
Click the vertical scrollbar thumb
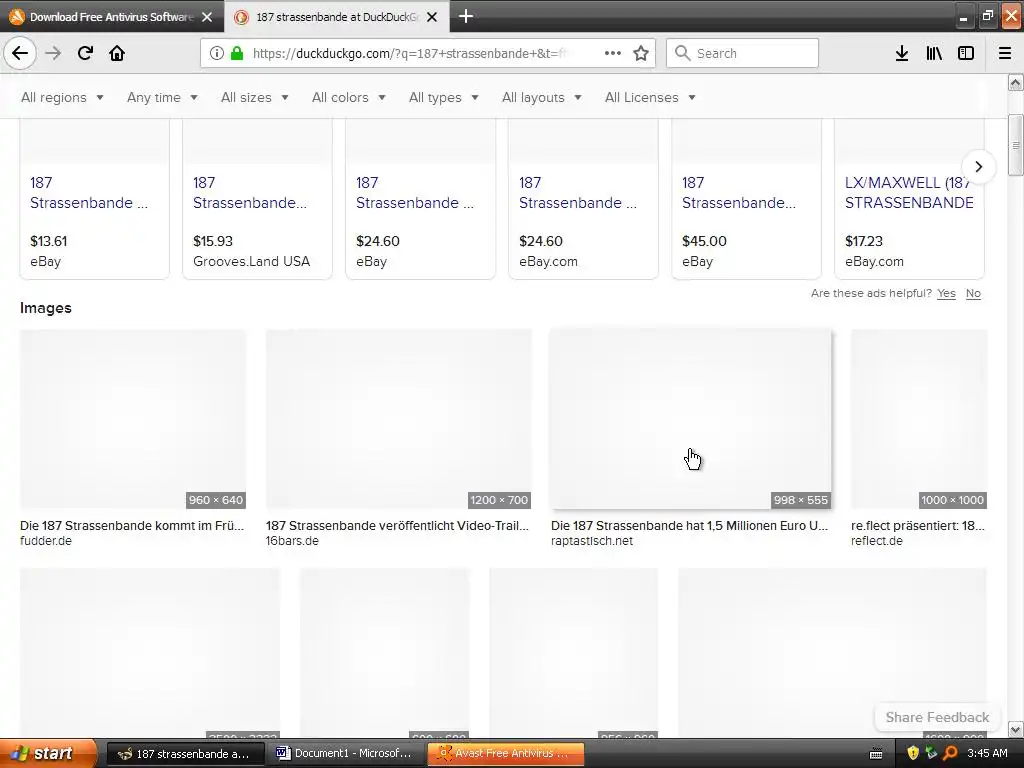(1015, 144)
